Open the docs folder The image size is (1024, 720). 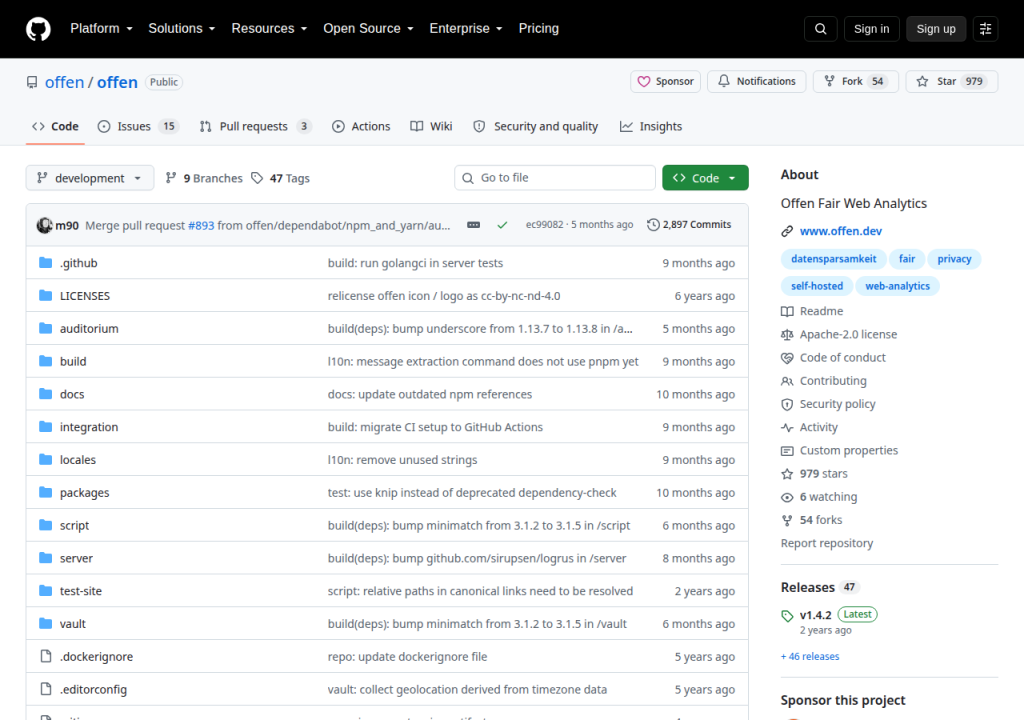pyautogui.click(x=72, y=394)
